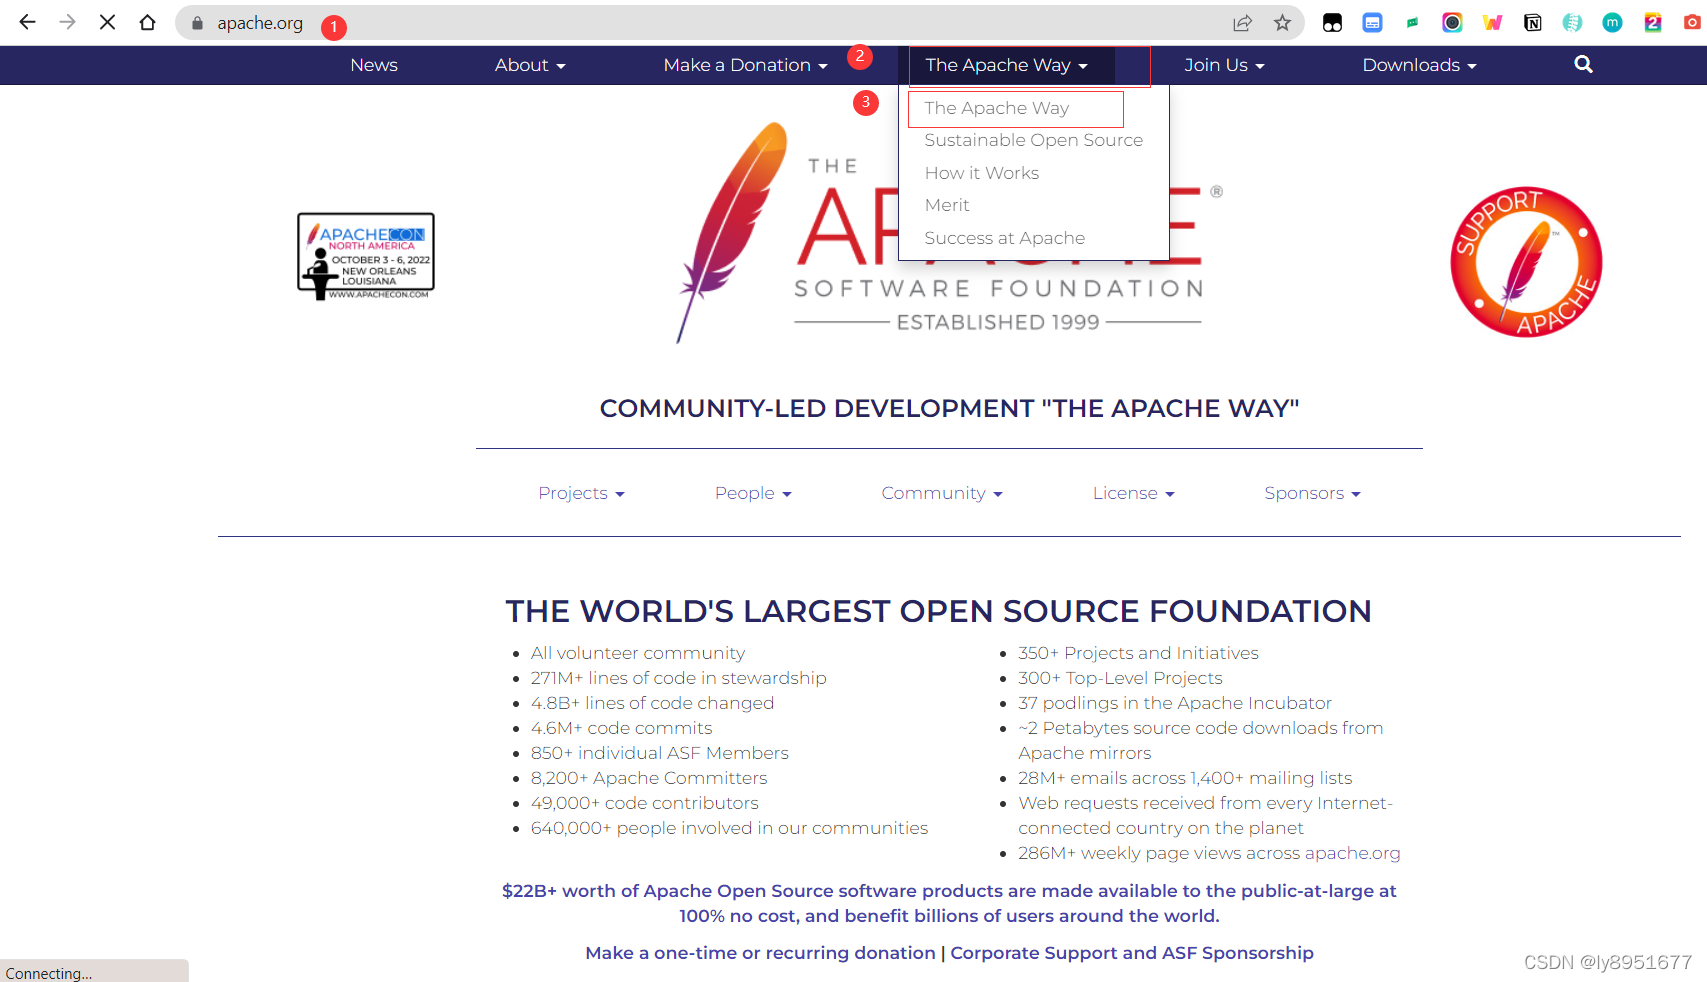Open the black mask extension icon
The width and height of the screenshot is (1707, 982).
[x=1332, y=23]
